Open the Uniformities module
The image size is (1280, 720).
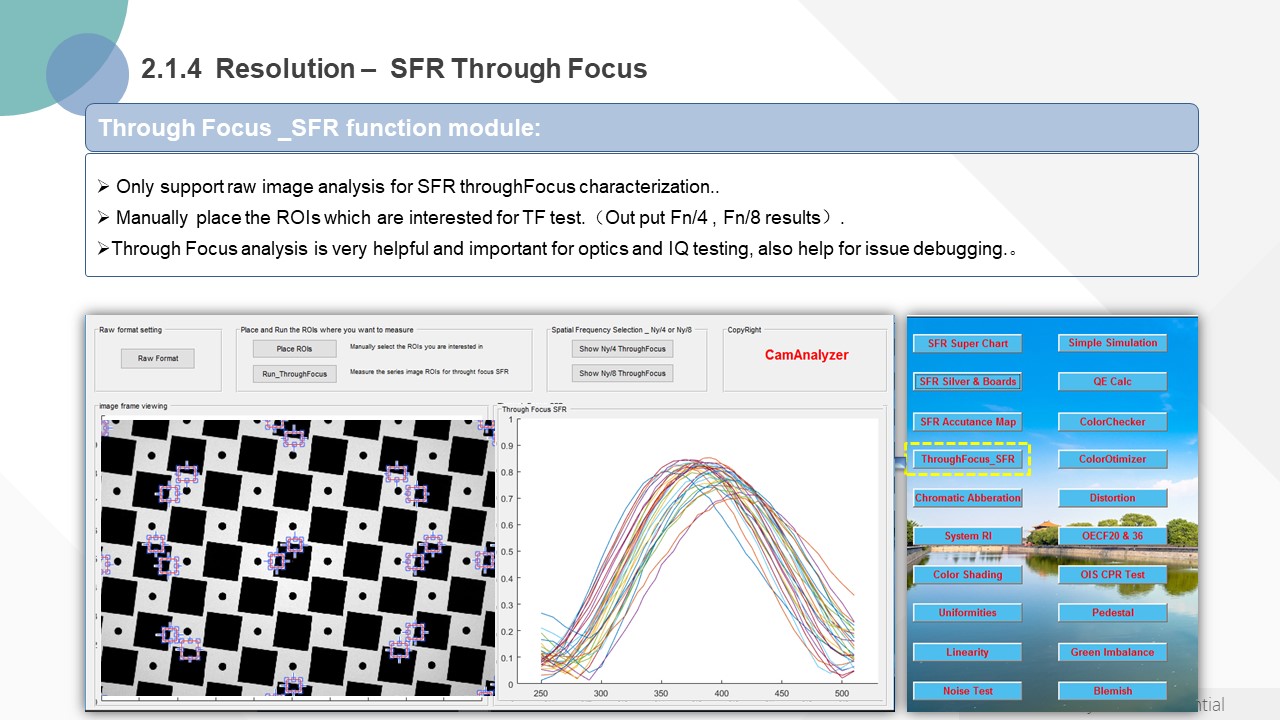[x=967, y=612]
